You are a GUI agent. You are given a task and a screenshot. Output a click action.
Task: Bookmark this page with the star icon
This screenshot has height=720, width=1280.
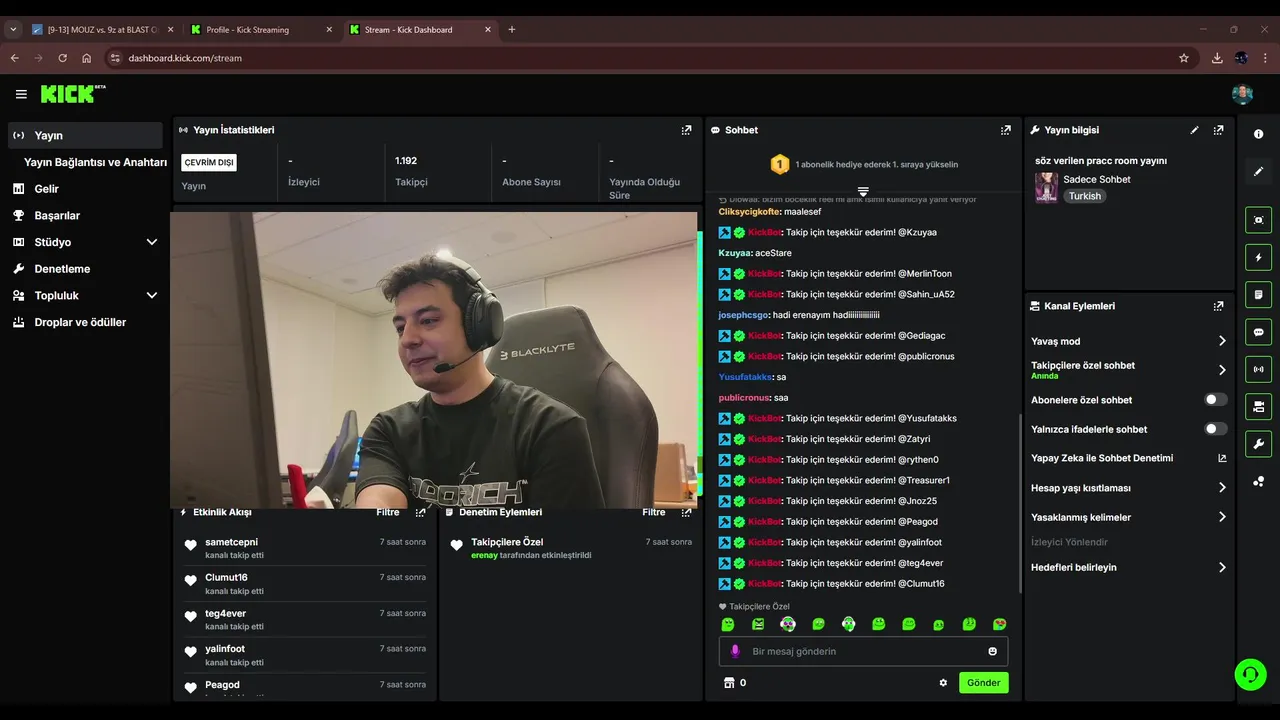coord(1184,58)
